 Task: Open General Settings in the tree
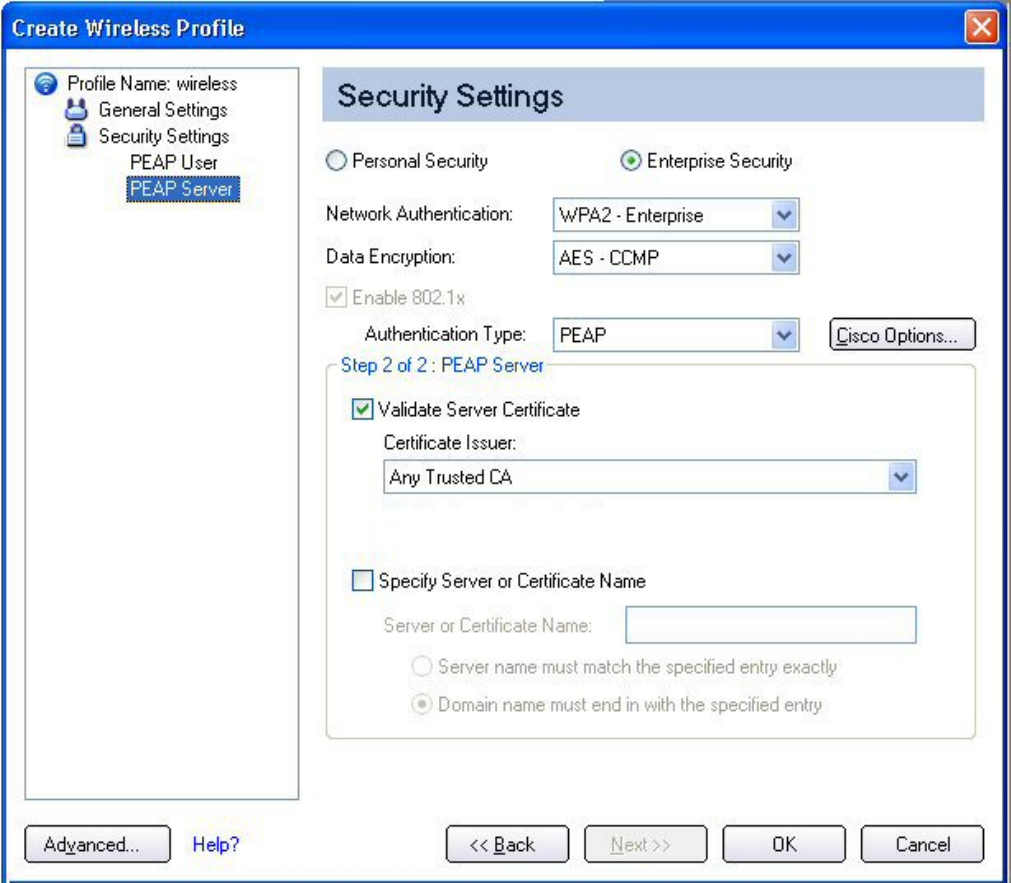[162, 110]
